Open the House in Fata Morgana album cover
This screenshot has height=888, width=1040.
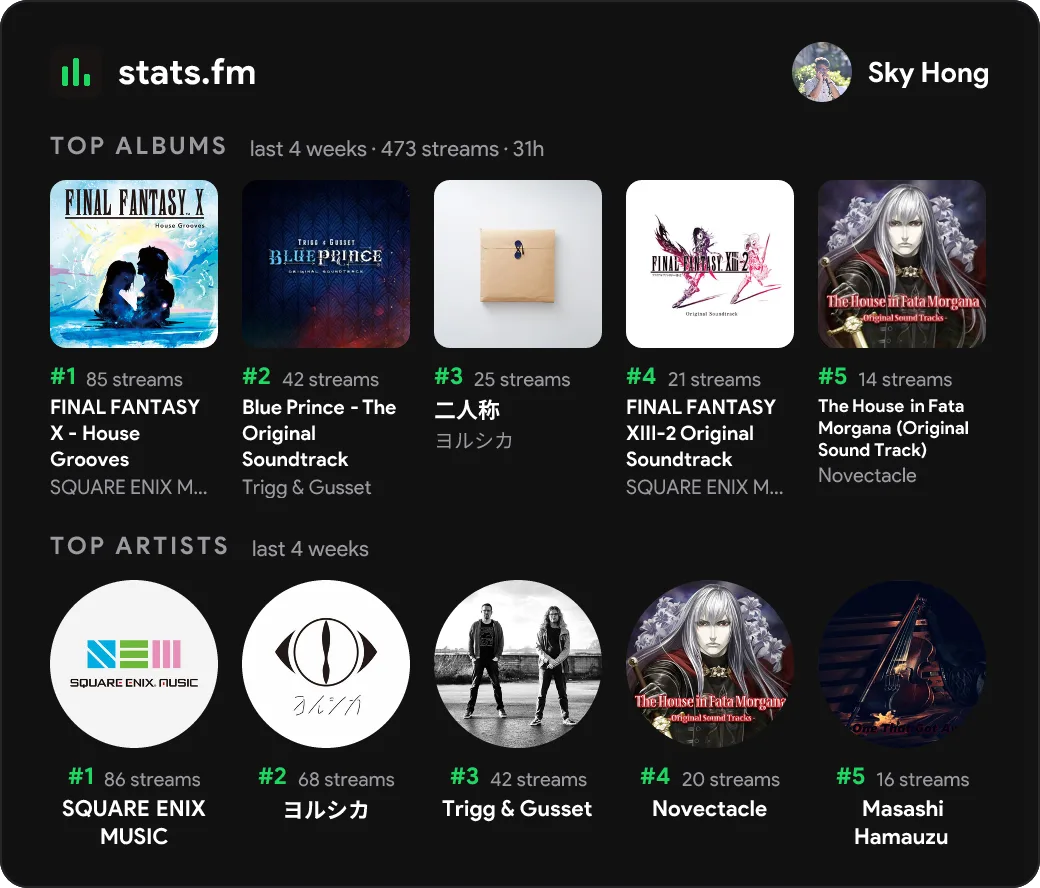pos(902,264)
